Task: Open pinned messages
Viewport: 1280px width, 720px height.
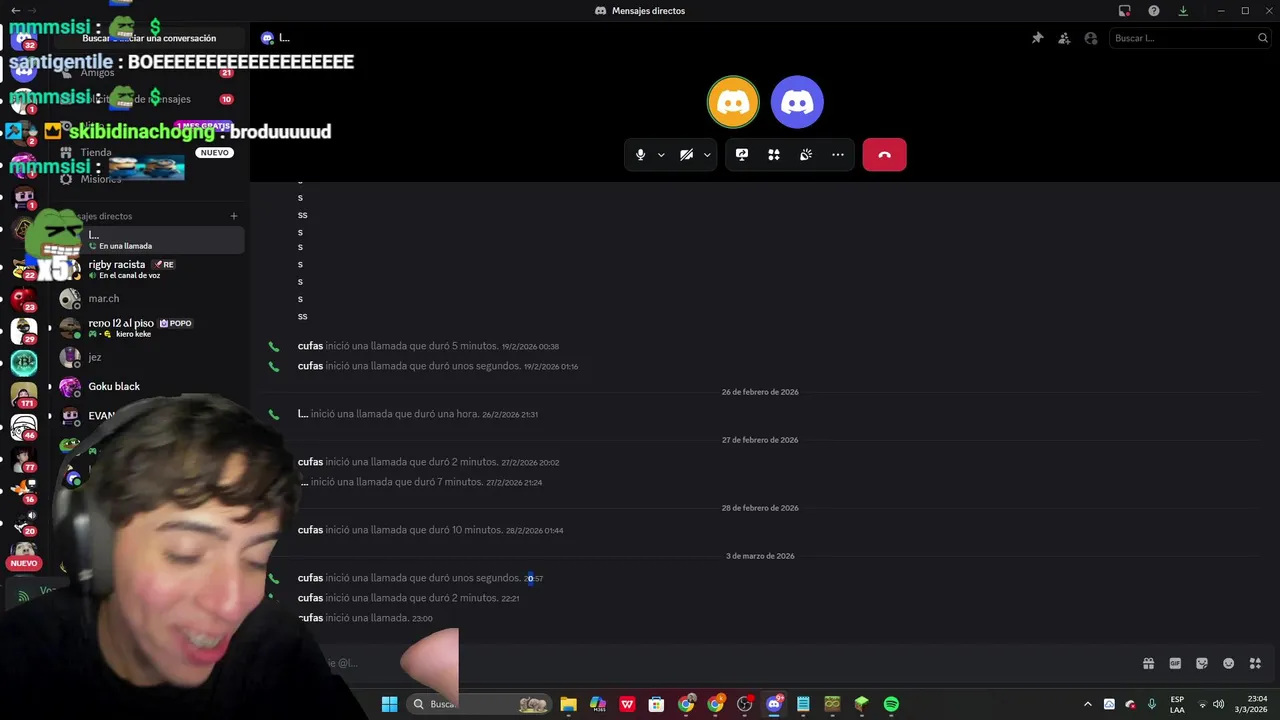Action: [x=1037, y=38]
